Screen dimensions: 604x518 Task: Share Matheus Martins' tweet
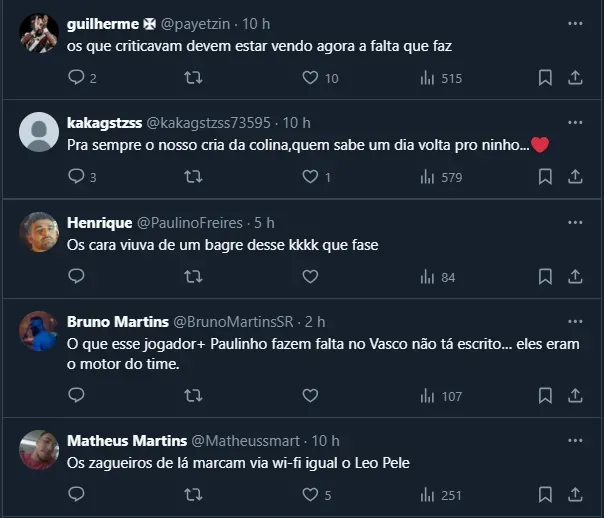(x=575, y=494)
